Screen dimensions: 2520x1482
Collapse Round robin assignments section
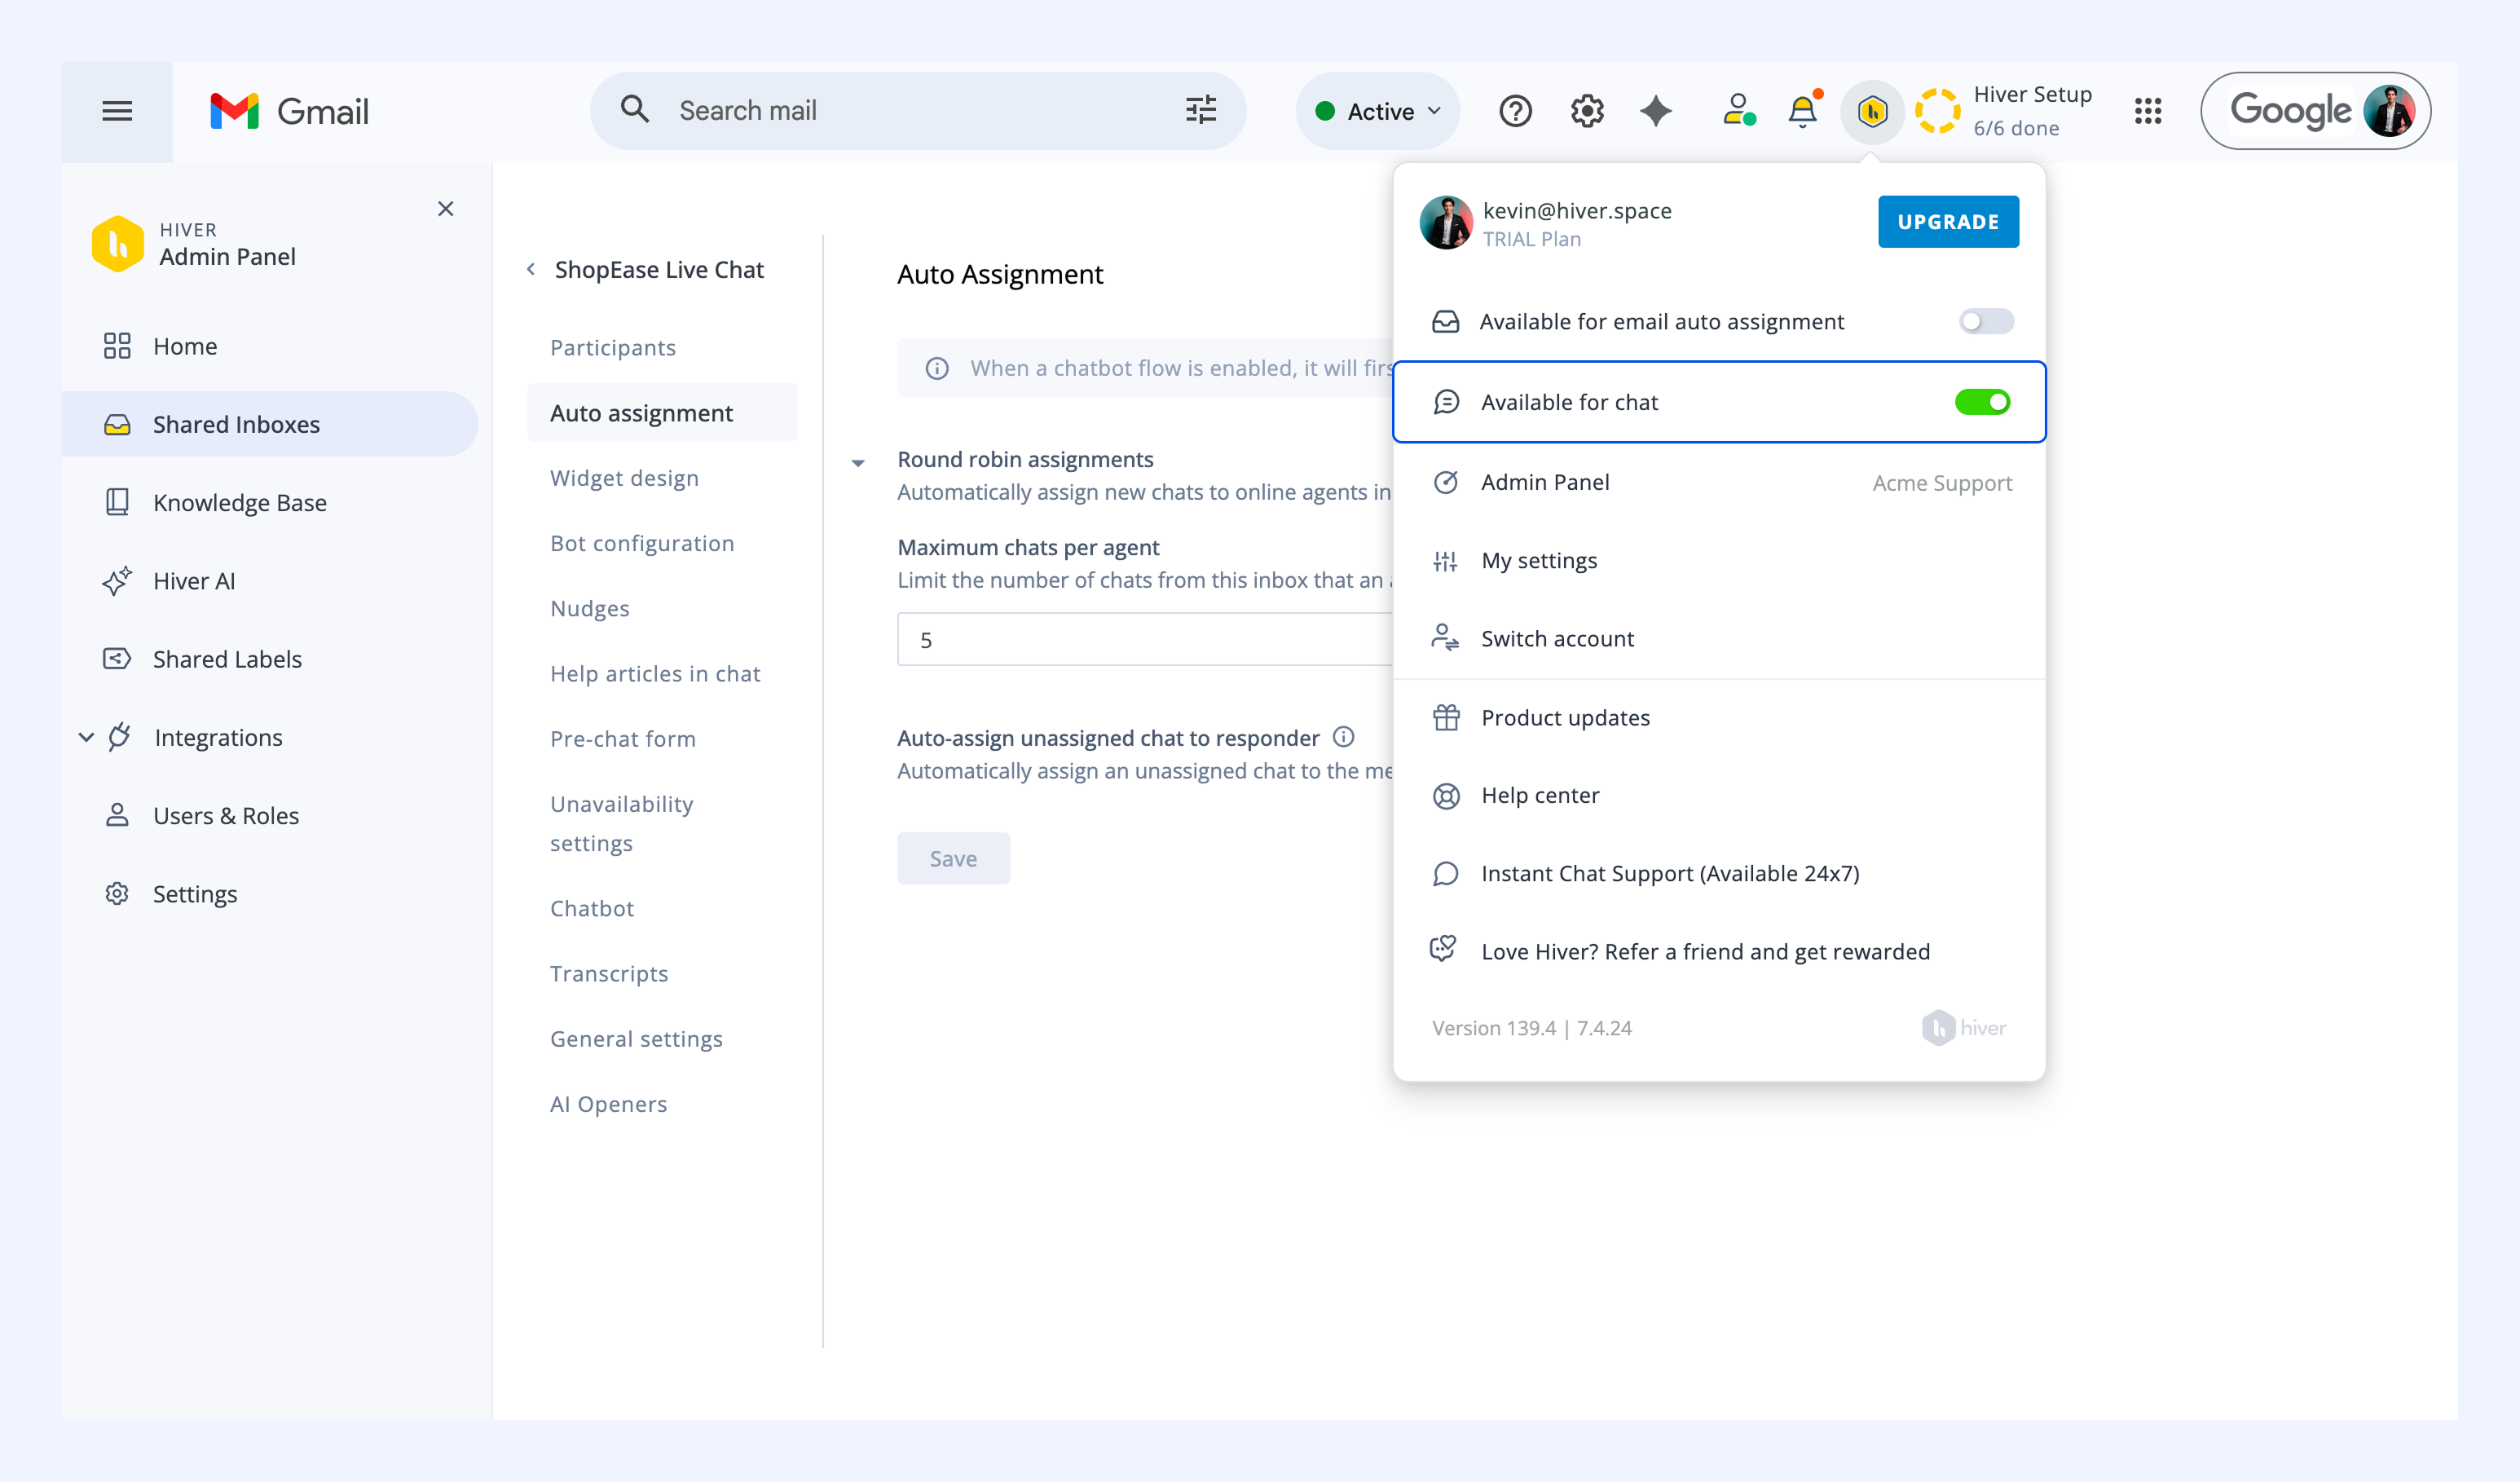pyautogui.click(x=858, y=463)
